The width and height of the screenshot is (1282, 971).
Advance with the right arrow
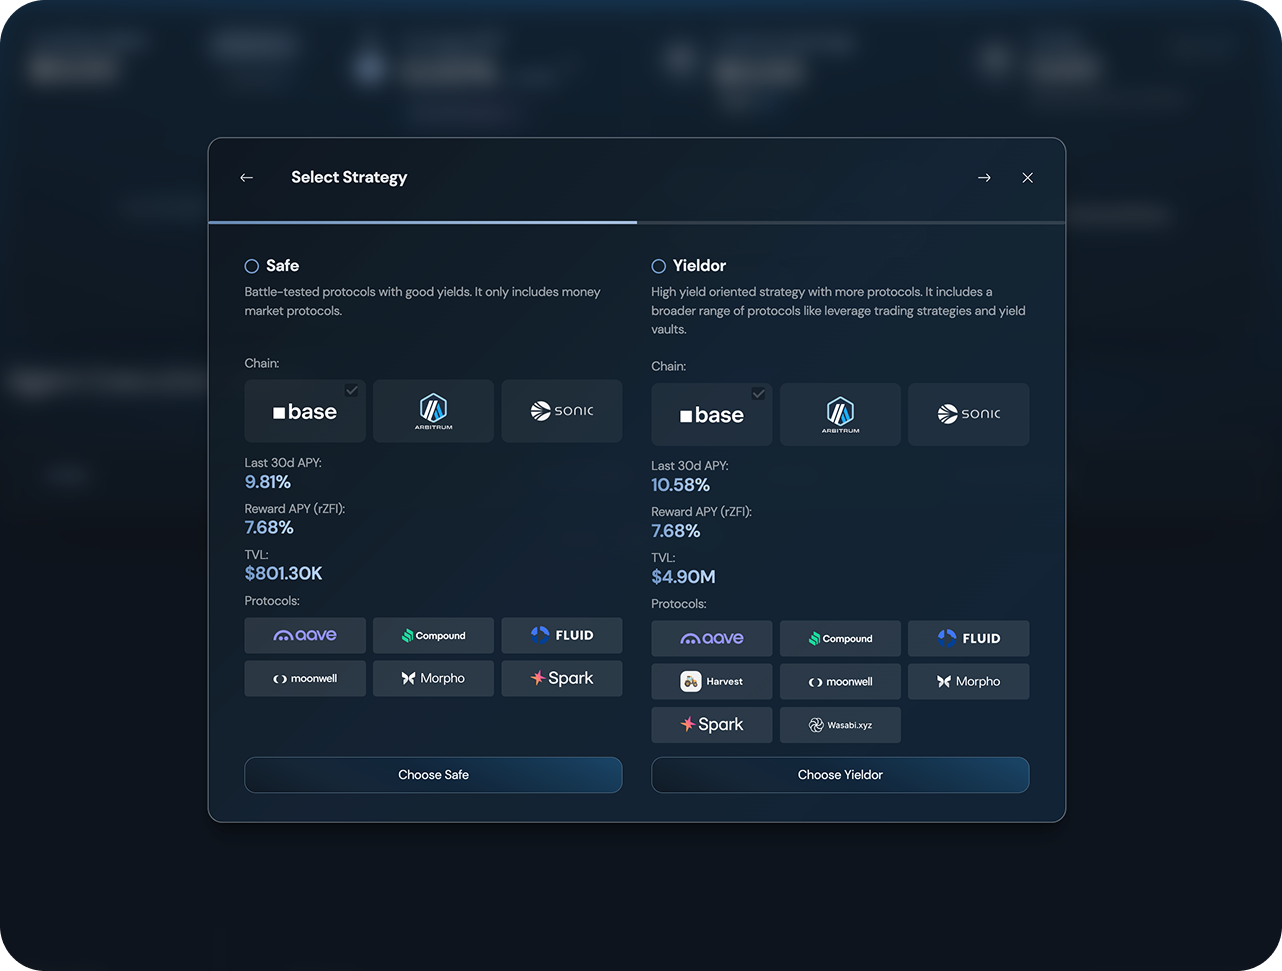pyautogui.click(x=984, y=178)
